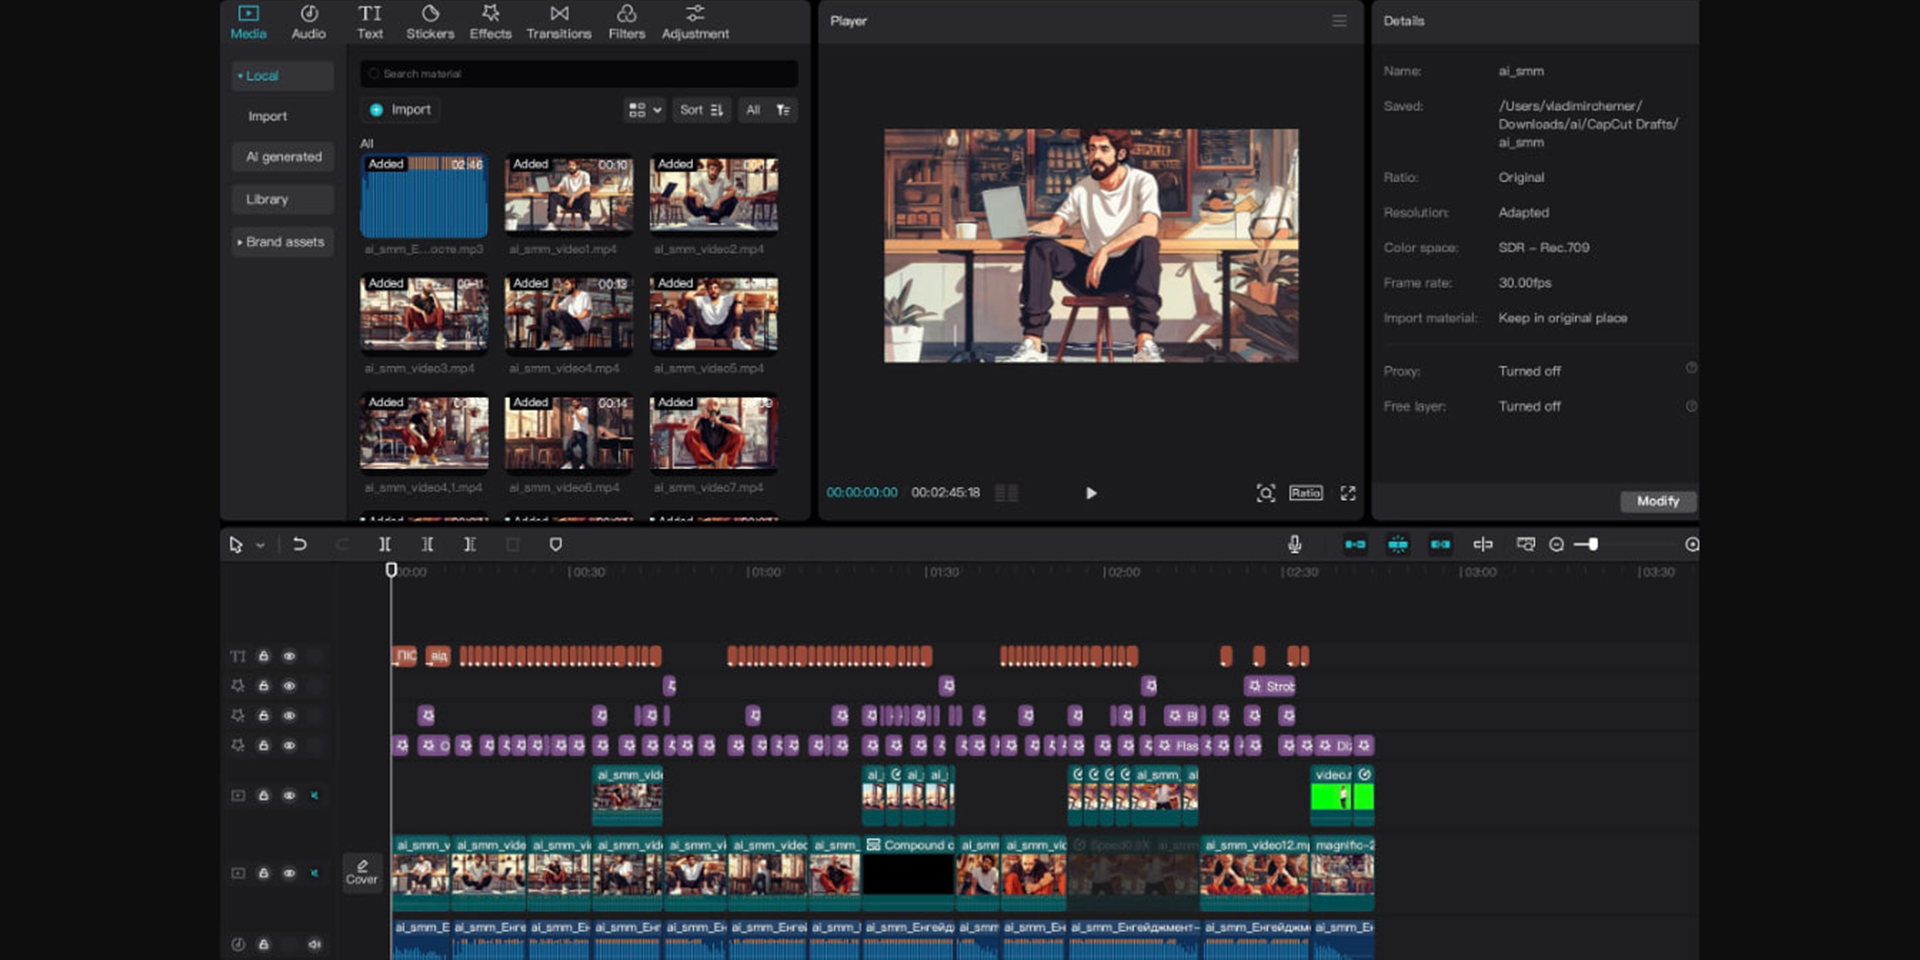This screenshot has height=960, width=1920.
Task: Switch to the Transitions tab
Action: 559,22
